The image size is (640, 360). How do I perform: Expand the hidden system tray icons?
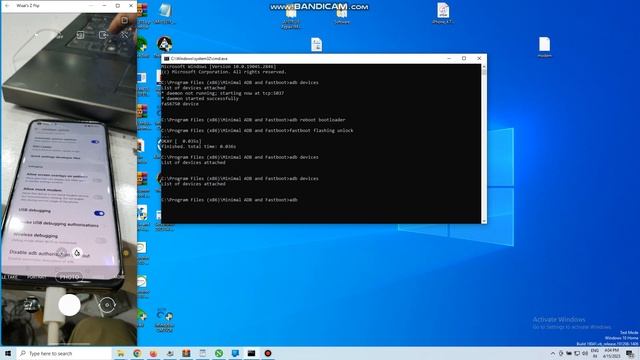(x=553, y=353)
